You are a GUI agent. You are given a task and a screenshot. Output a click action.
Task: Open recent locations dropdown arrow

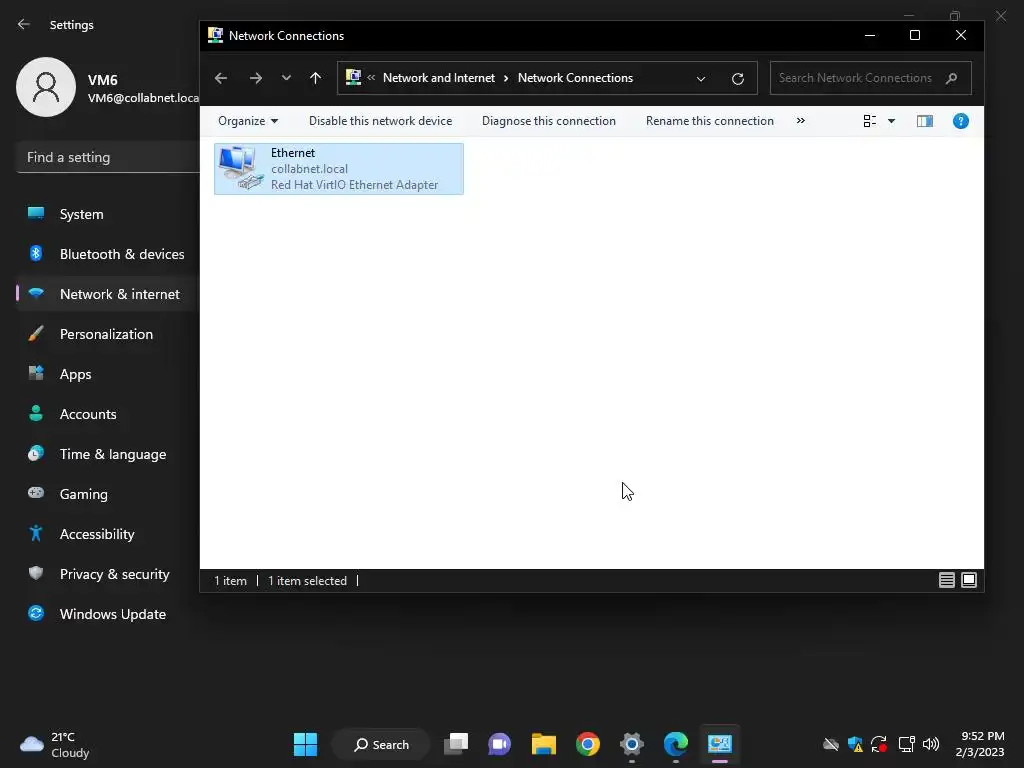tap(286, 78)
